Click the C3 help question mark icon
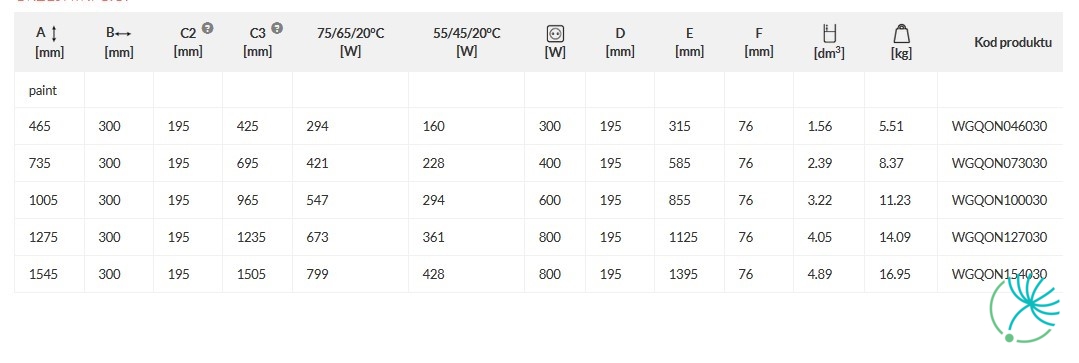Viewport: 1079px width, 363px height. (277, 28)
